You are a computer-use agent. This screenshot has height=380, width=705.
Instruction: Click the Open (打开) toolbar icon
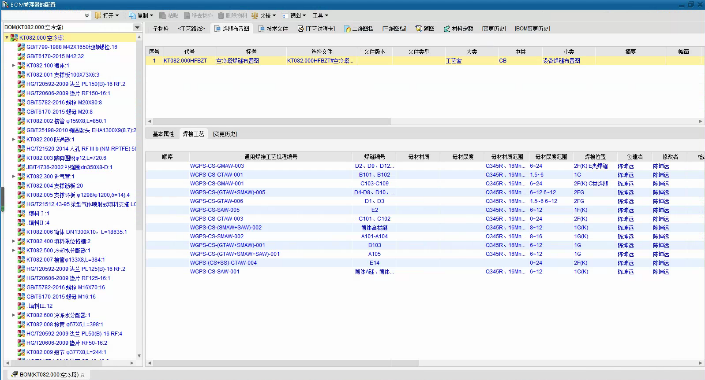point(98,15)
